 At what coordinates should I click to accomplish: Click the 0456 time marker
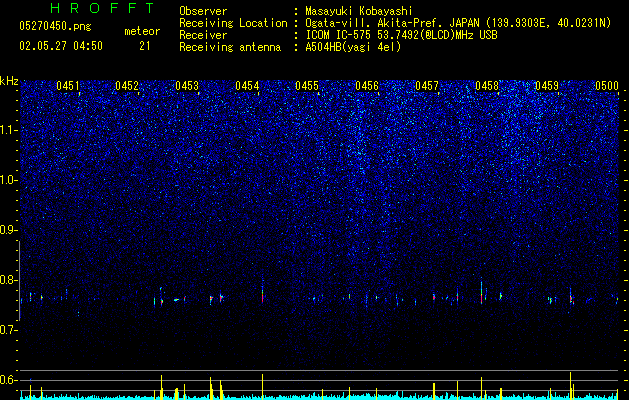367,86
